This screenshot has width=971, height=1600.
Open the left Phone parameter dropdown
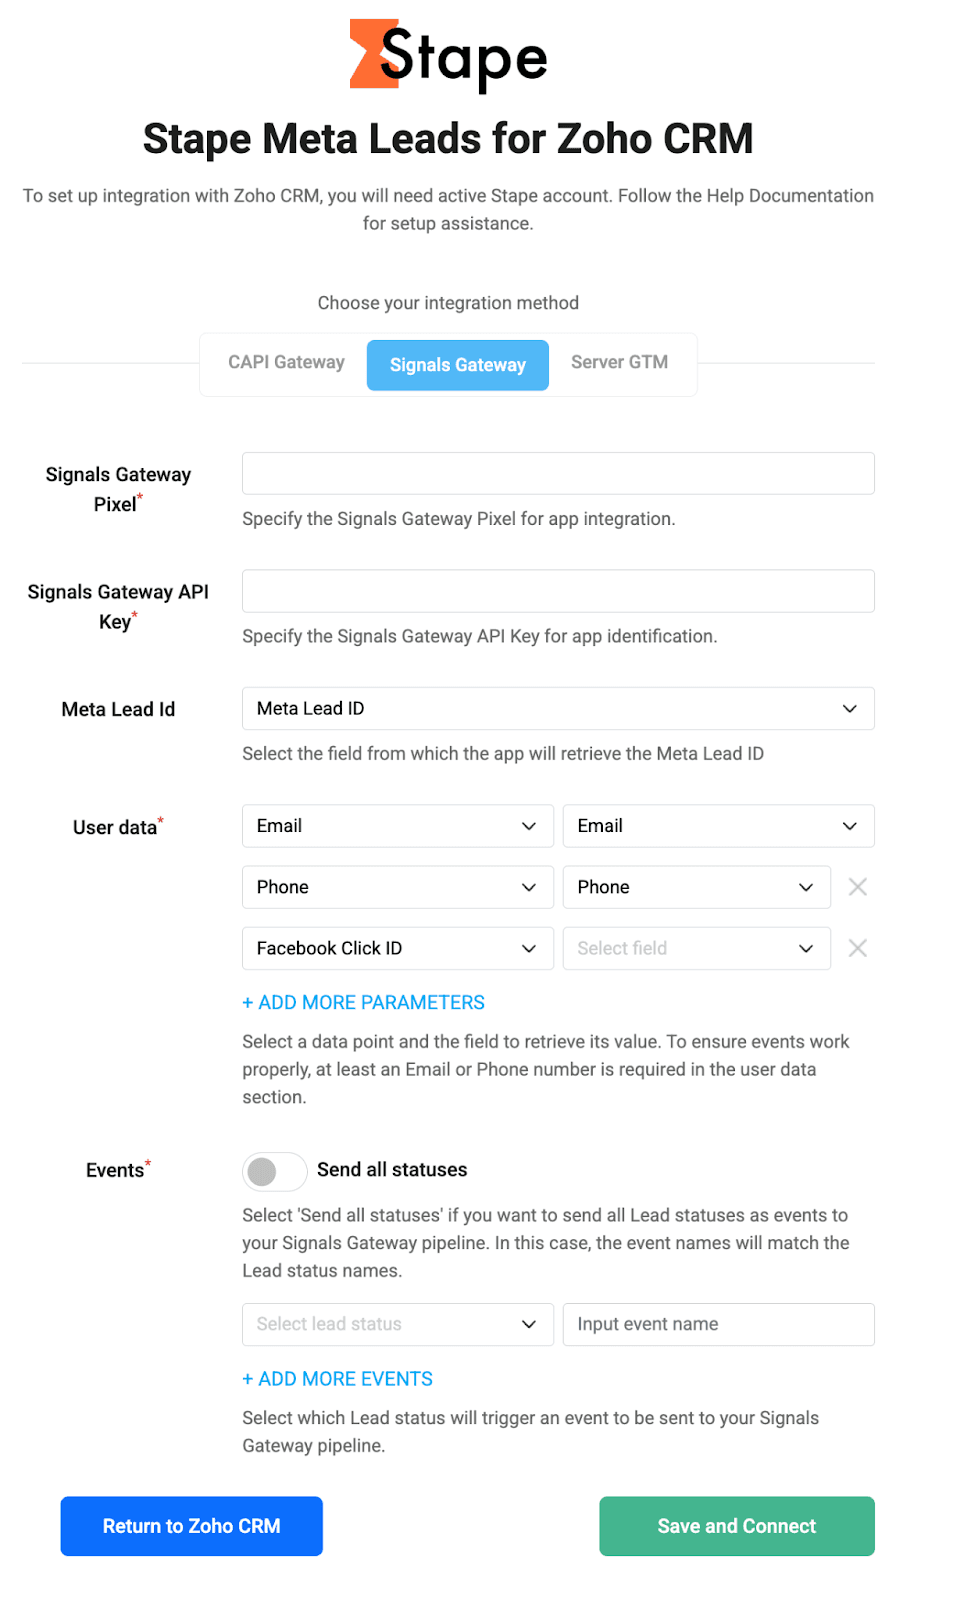click(398, 887)
